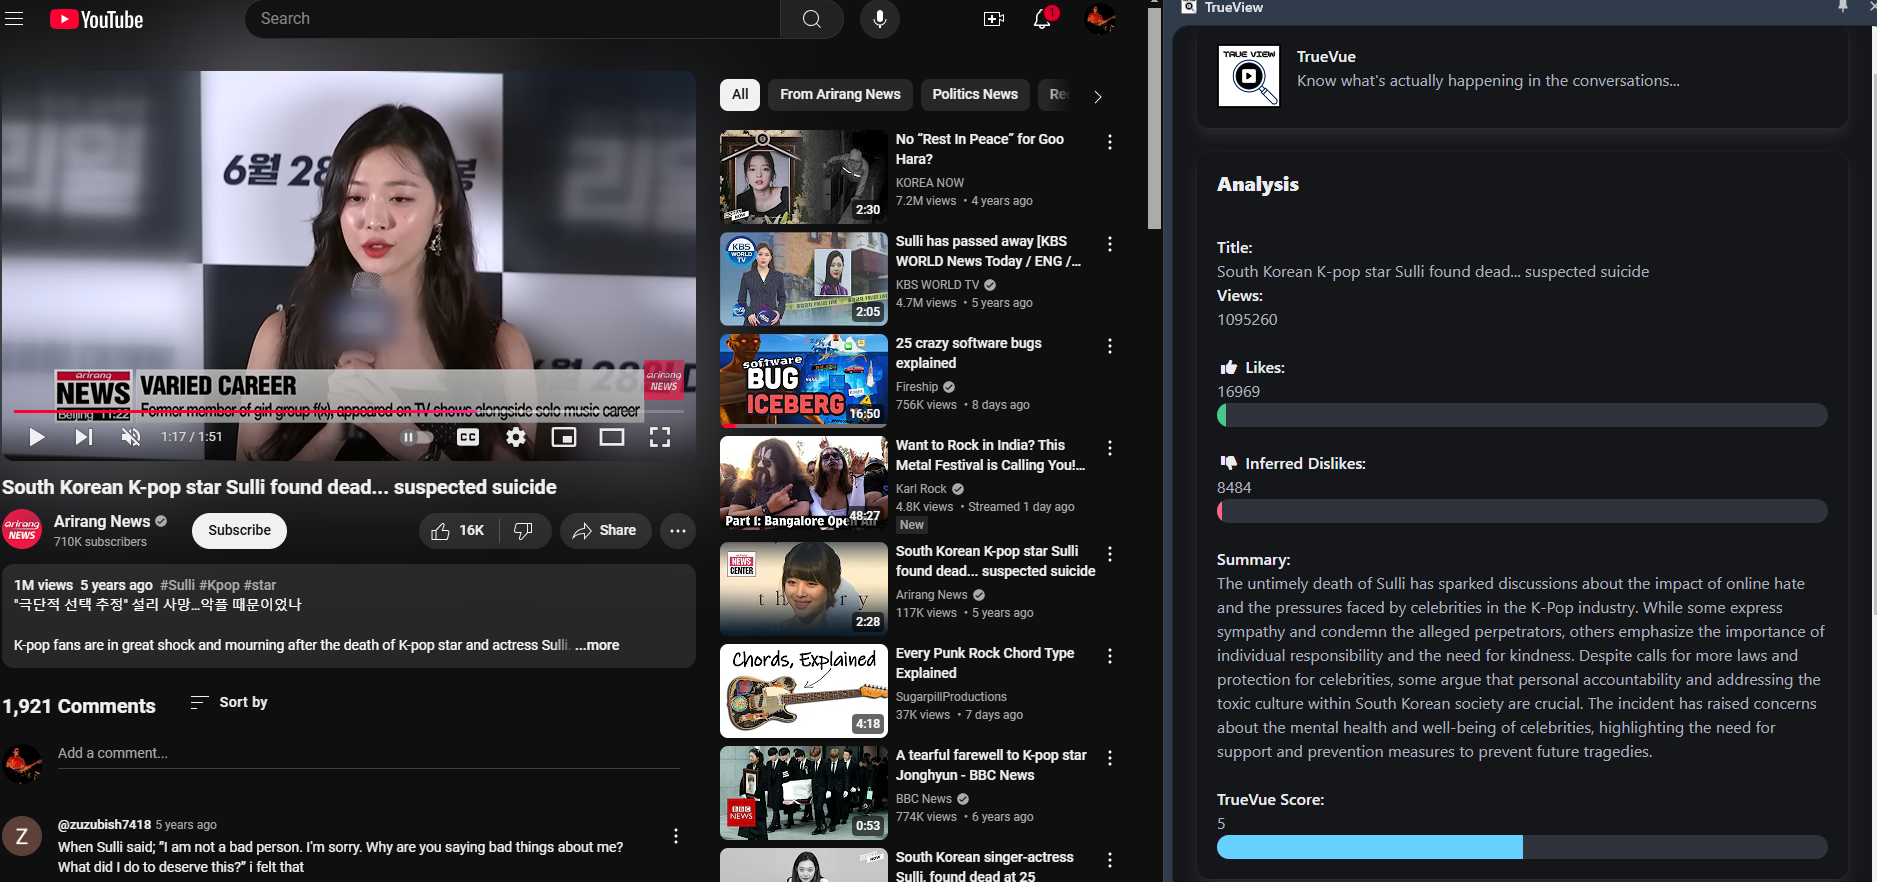
Task: Open Chords, Explained thumbnail
Action: pos(804,691)
